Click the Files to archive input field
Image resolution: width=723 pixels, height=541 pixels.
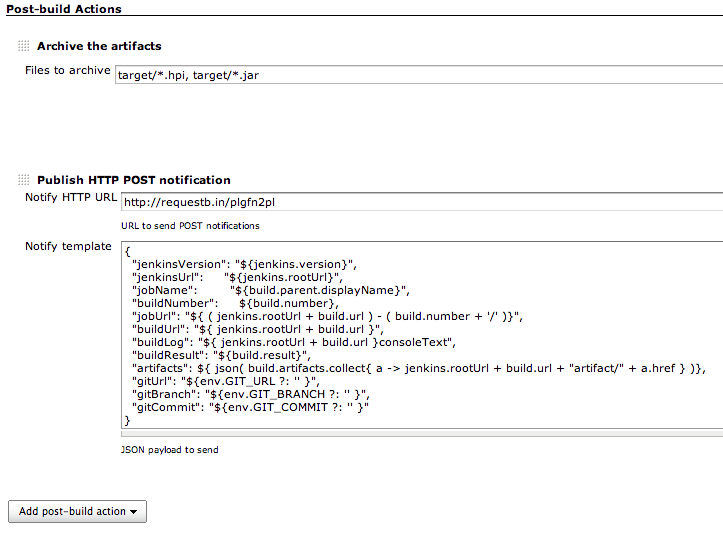click(419, 75)
